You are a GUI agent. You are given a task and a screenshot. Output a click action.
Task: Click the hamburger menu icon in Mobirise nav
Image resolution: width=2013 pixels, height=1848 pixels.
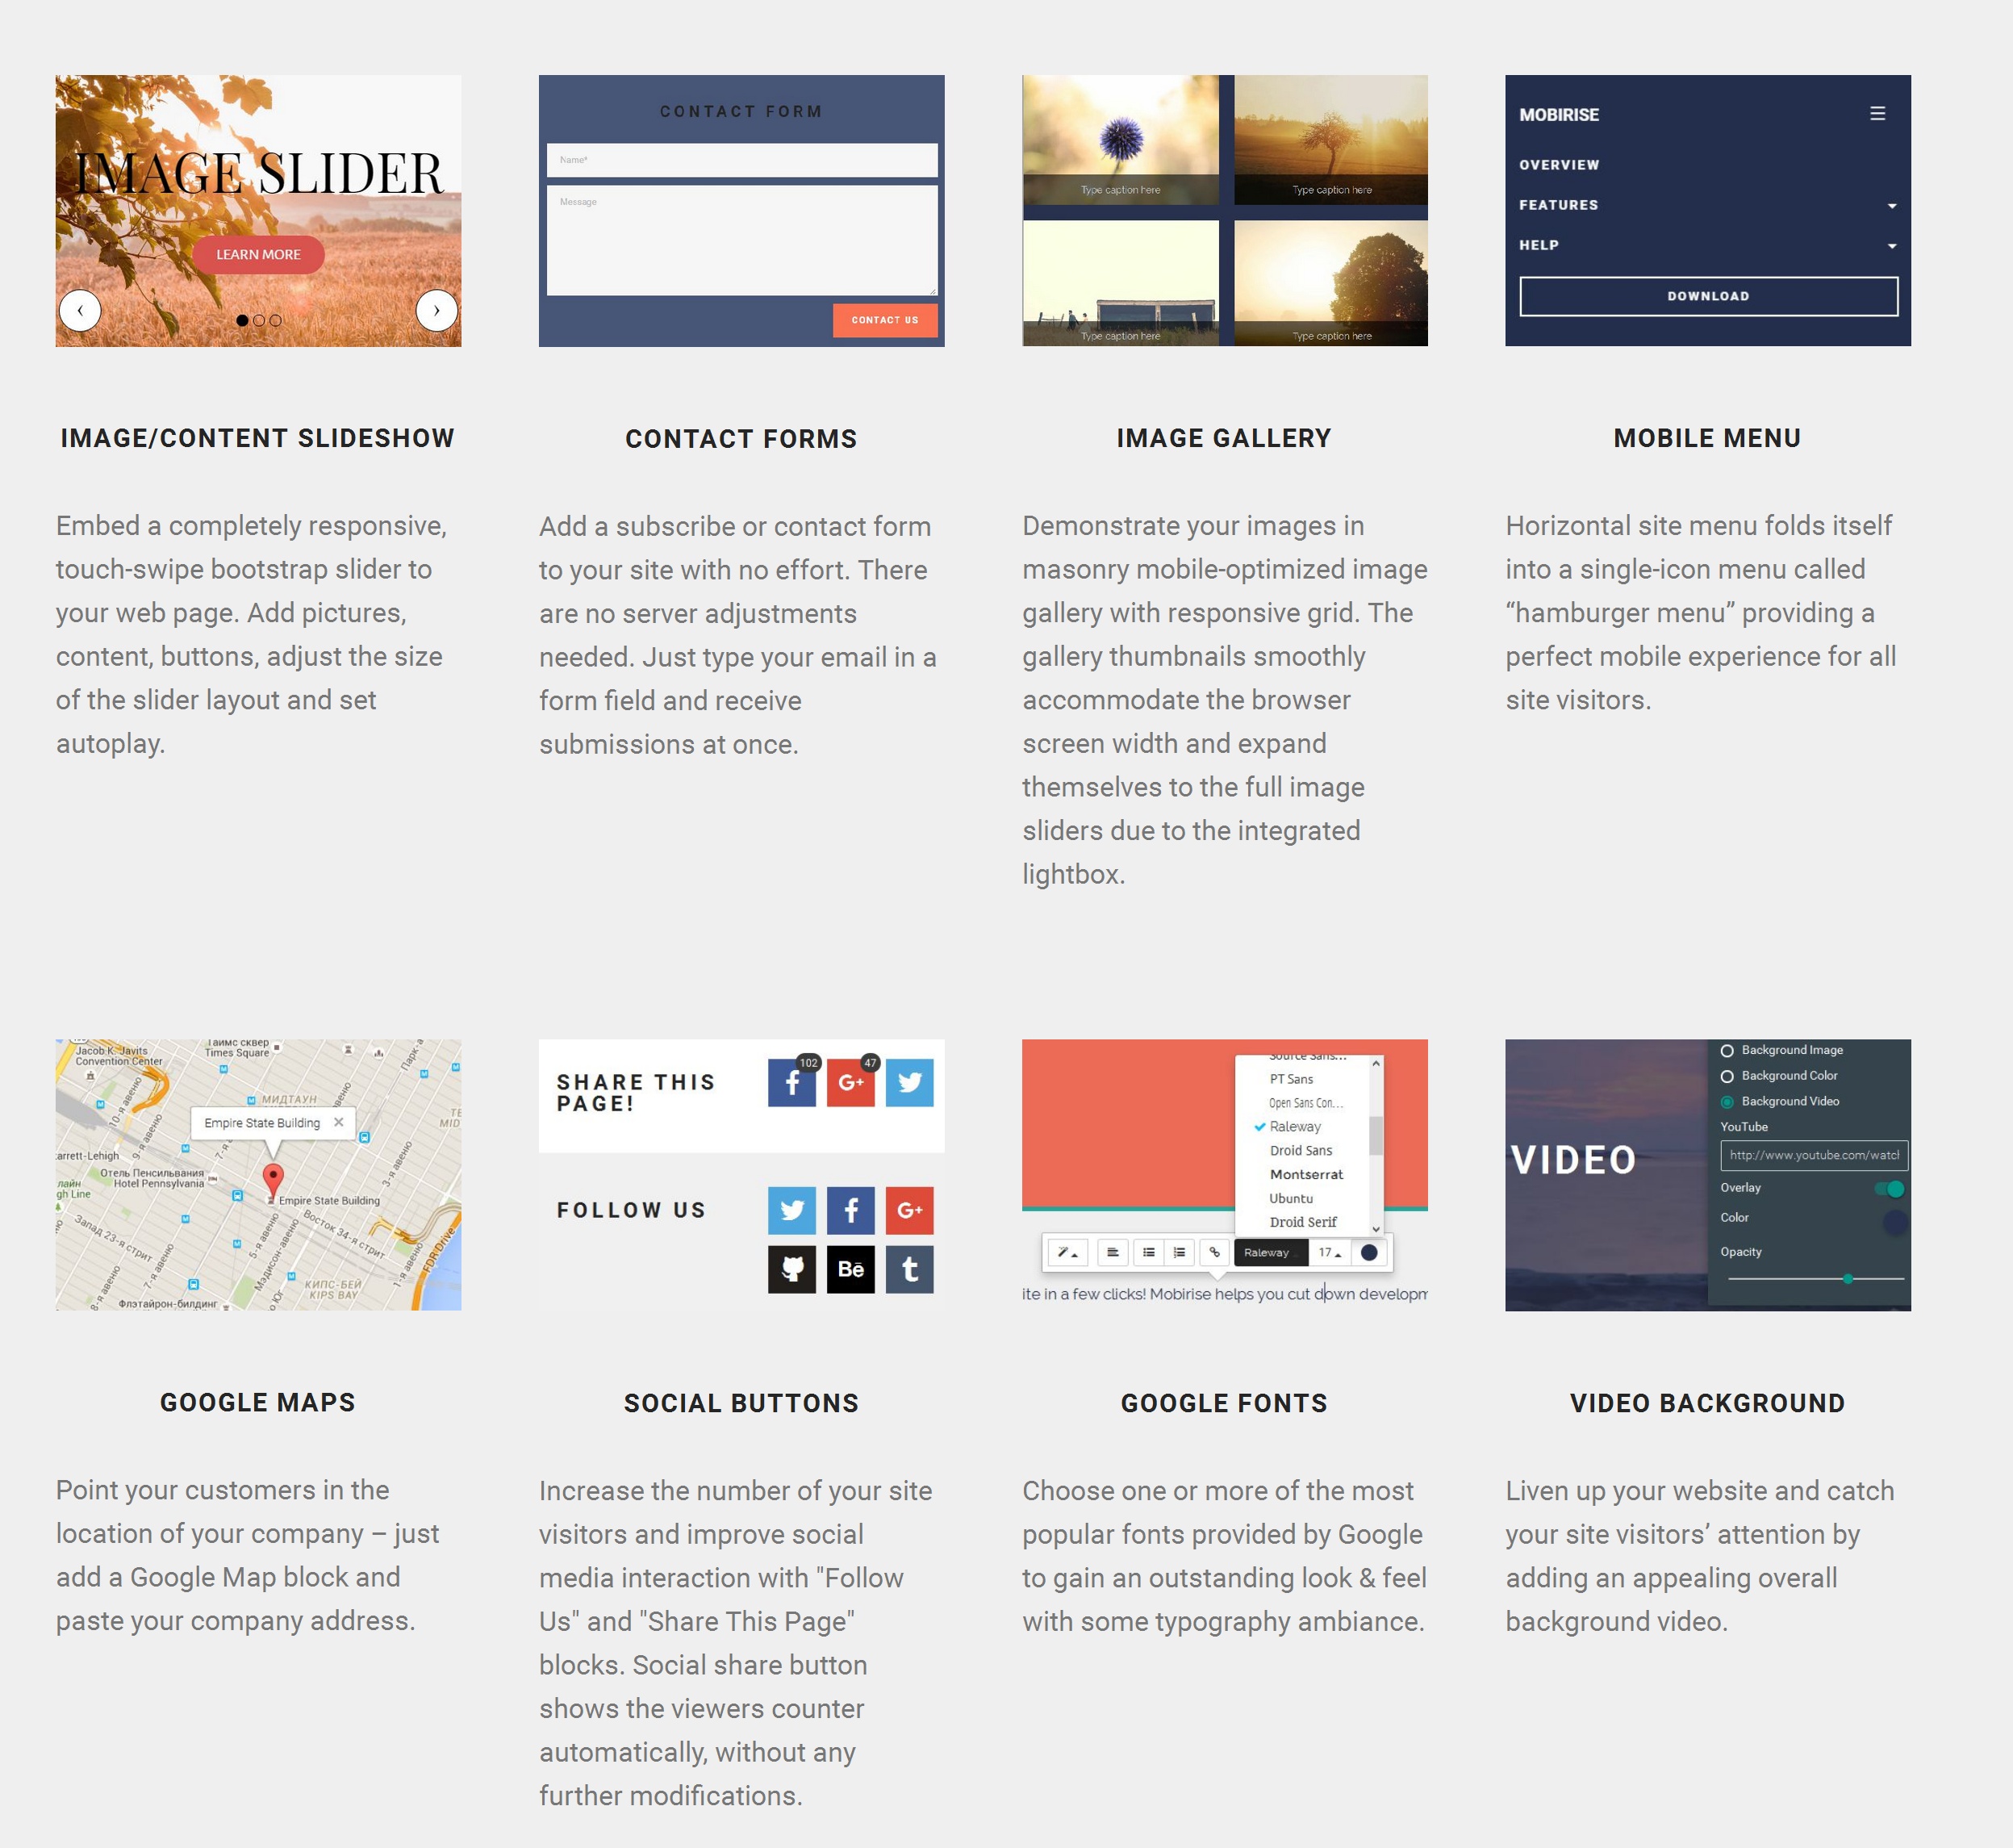pos(1878,112)
